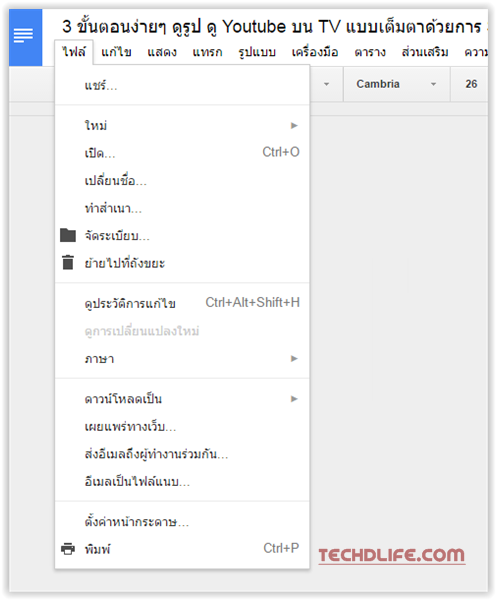
Task: Click the printer icon beside พิมพ์
Action: coord(68,549)
